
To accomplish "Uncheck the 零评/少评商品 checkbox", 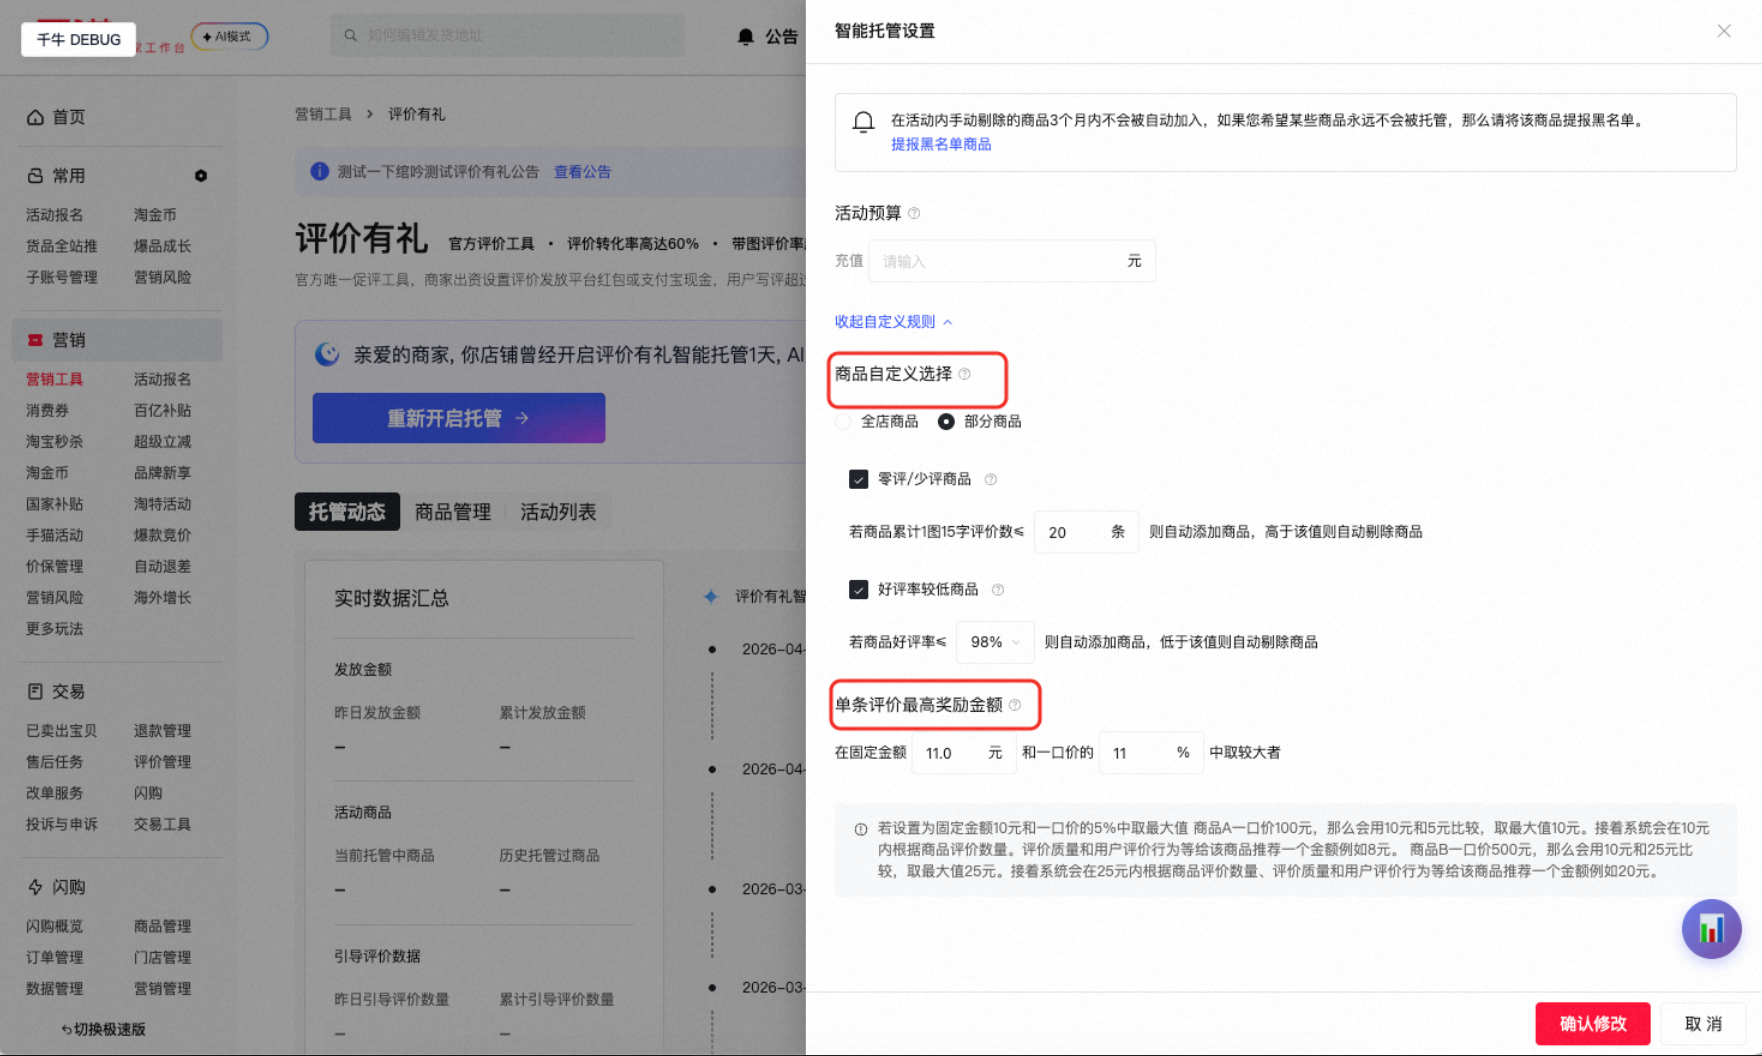I will (x=859, y=479).
